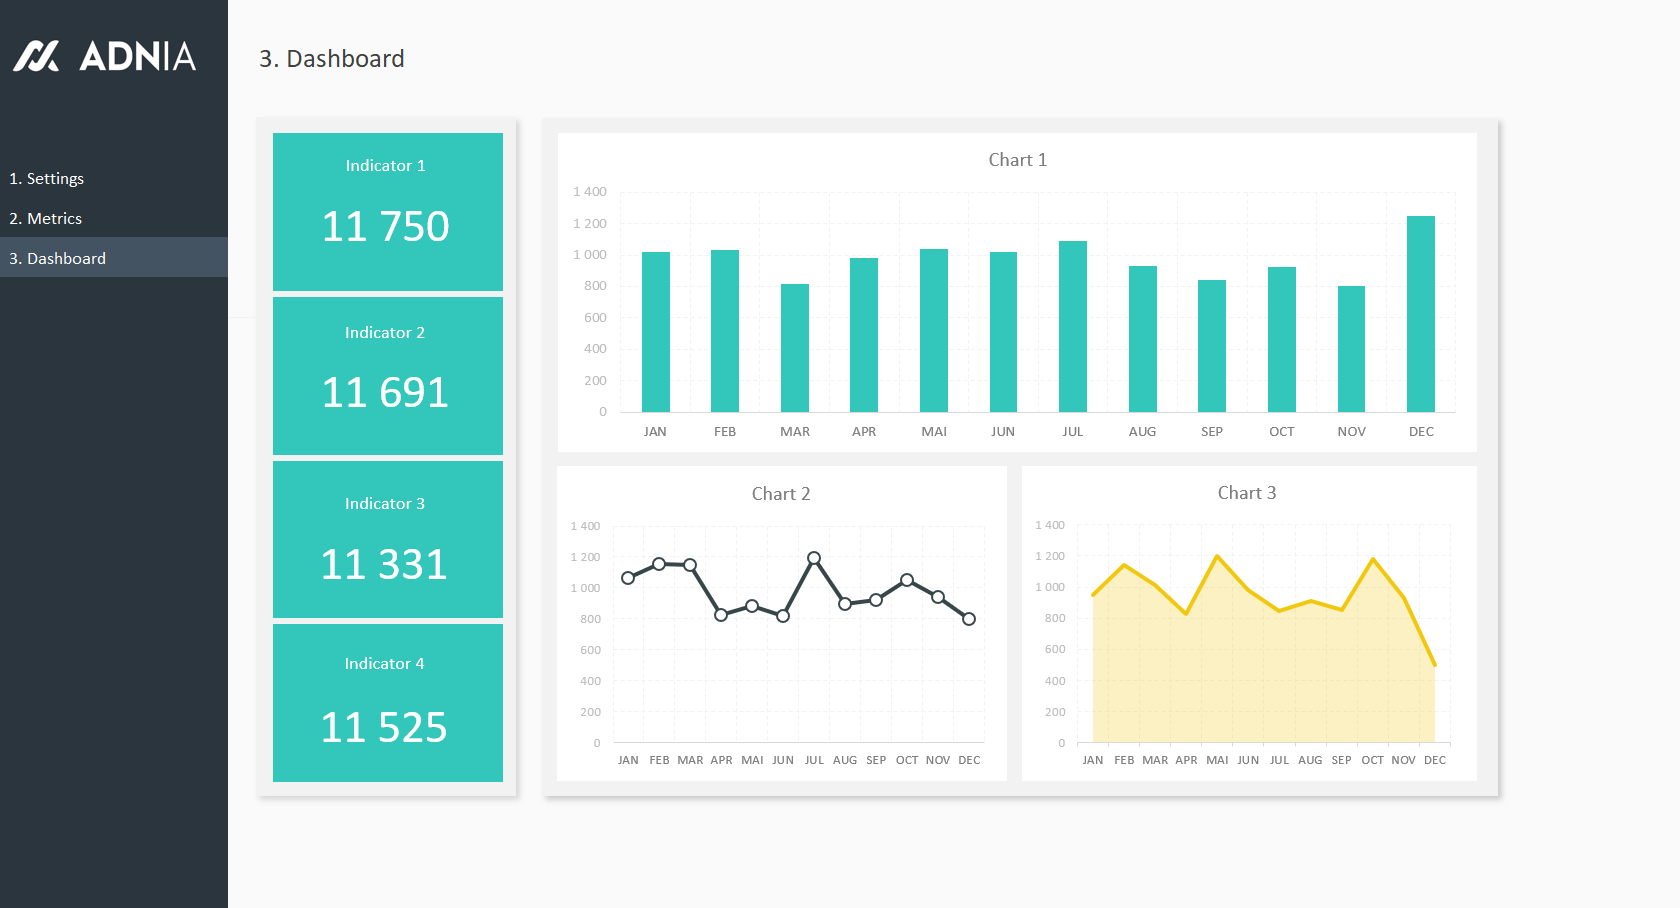Click the Chart 1 title
The width and height of the screenshot is (1680, 908).
tap(1017, 160)
